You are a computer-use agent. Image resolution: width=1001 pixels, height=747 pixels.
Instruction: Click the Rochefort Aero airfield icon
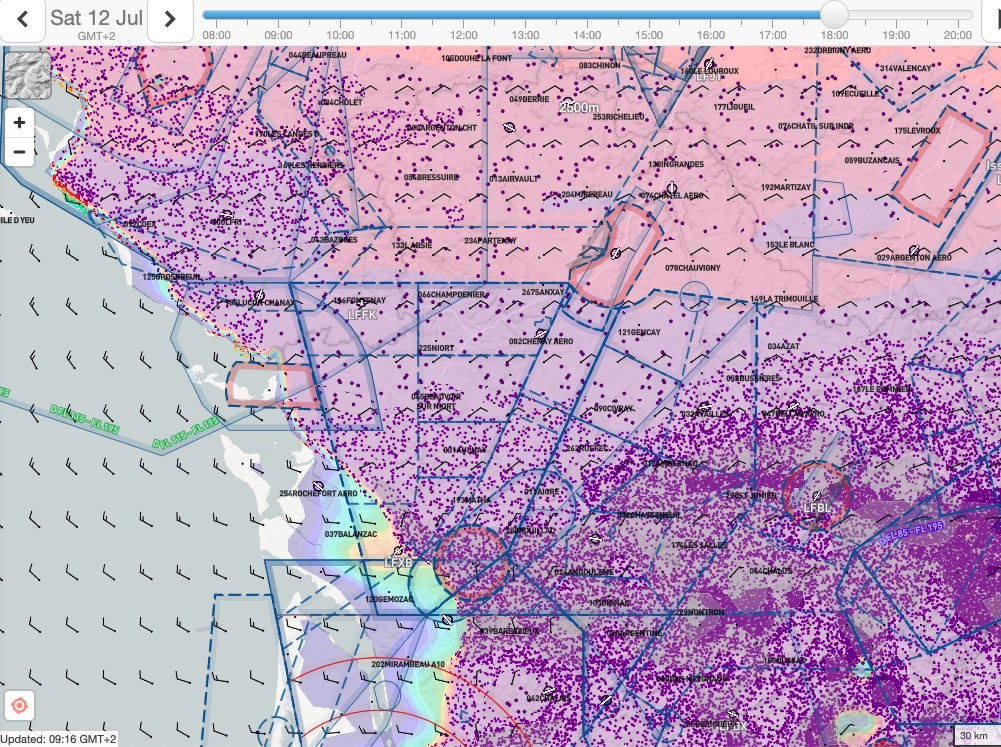click(x=318, y=493)
